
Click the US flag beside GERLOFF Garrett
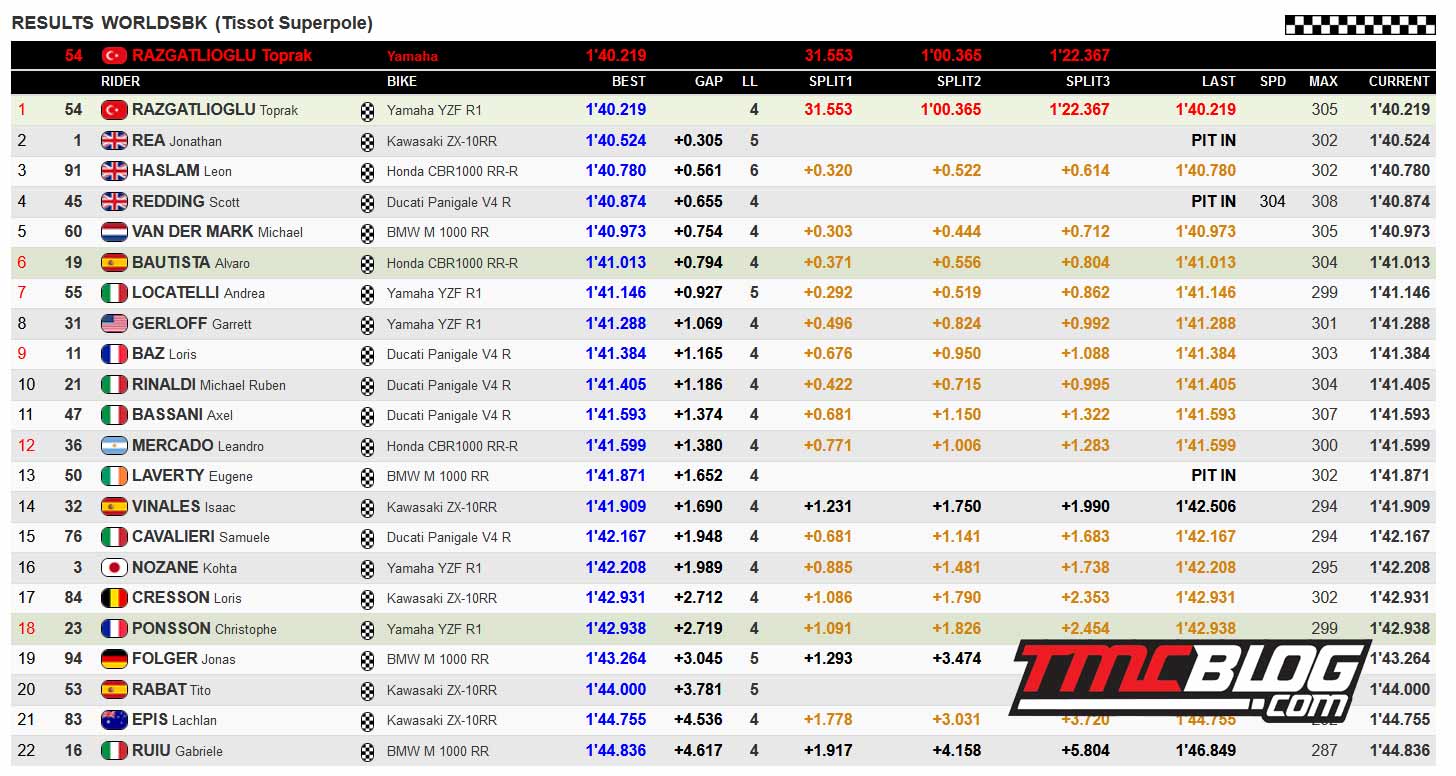click(x=114, y=324)
